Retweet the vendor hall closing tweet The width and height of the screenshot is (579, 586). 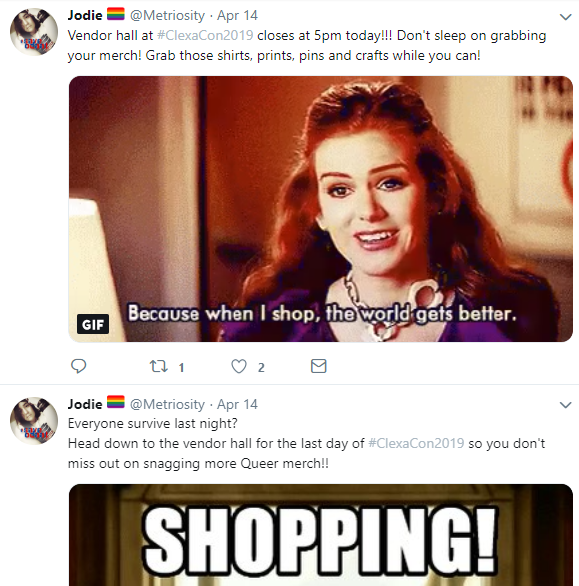[x=159, y=366]
